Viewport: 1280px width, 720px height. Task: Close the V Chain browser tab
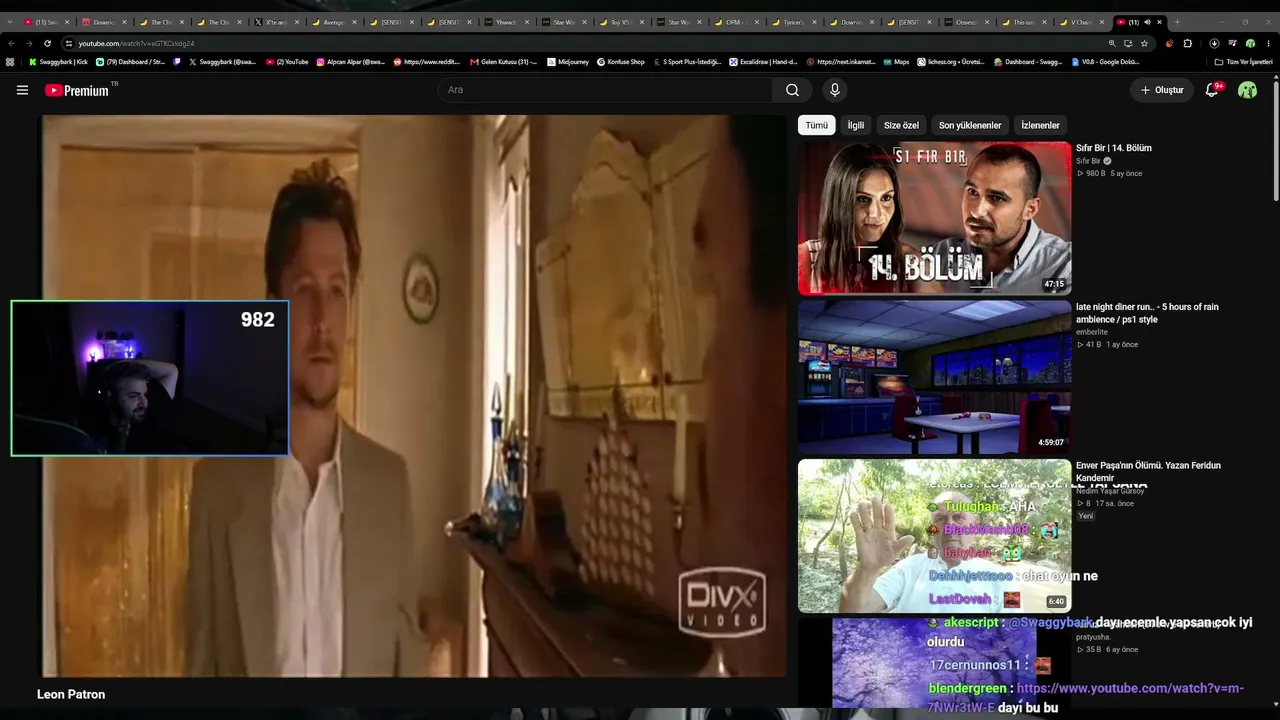1102,22
